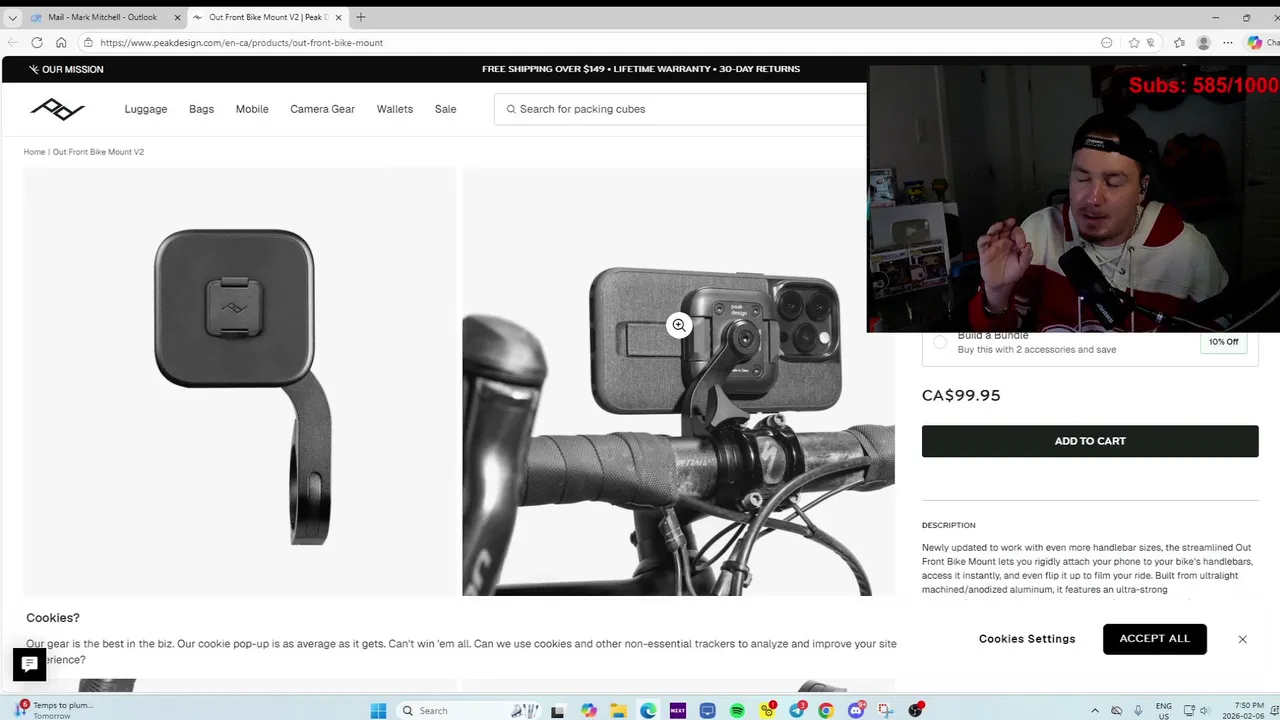Image resolution: width=1280 pixels, height=720 pixels.
Task: View site information lock icon
Action: (88, 43)
